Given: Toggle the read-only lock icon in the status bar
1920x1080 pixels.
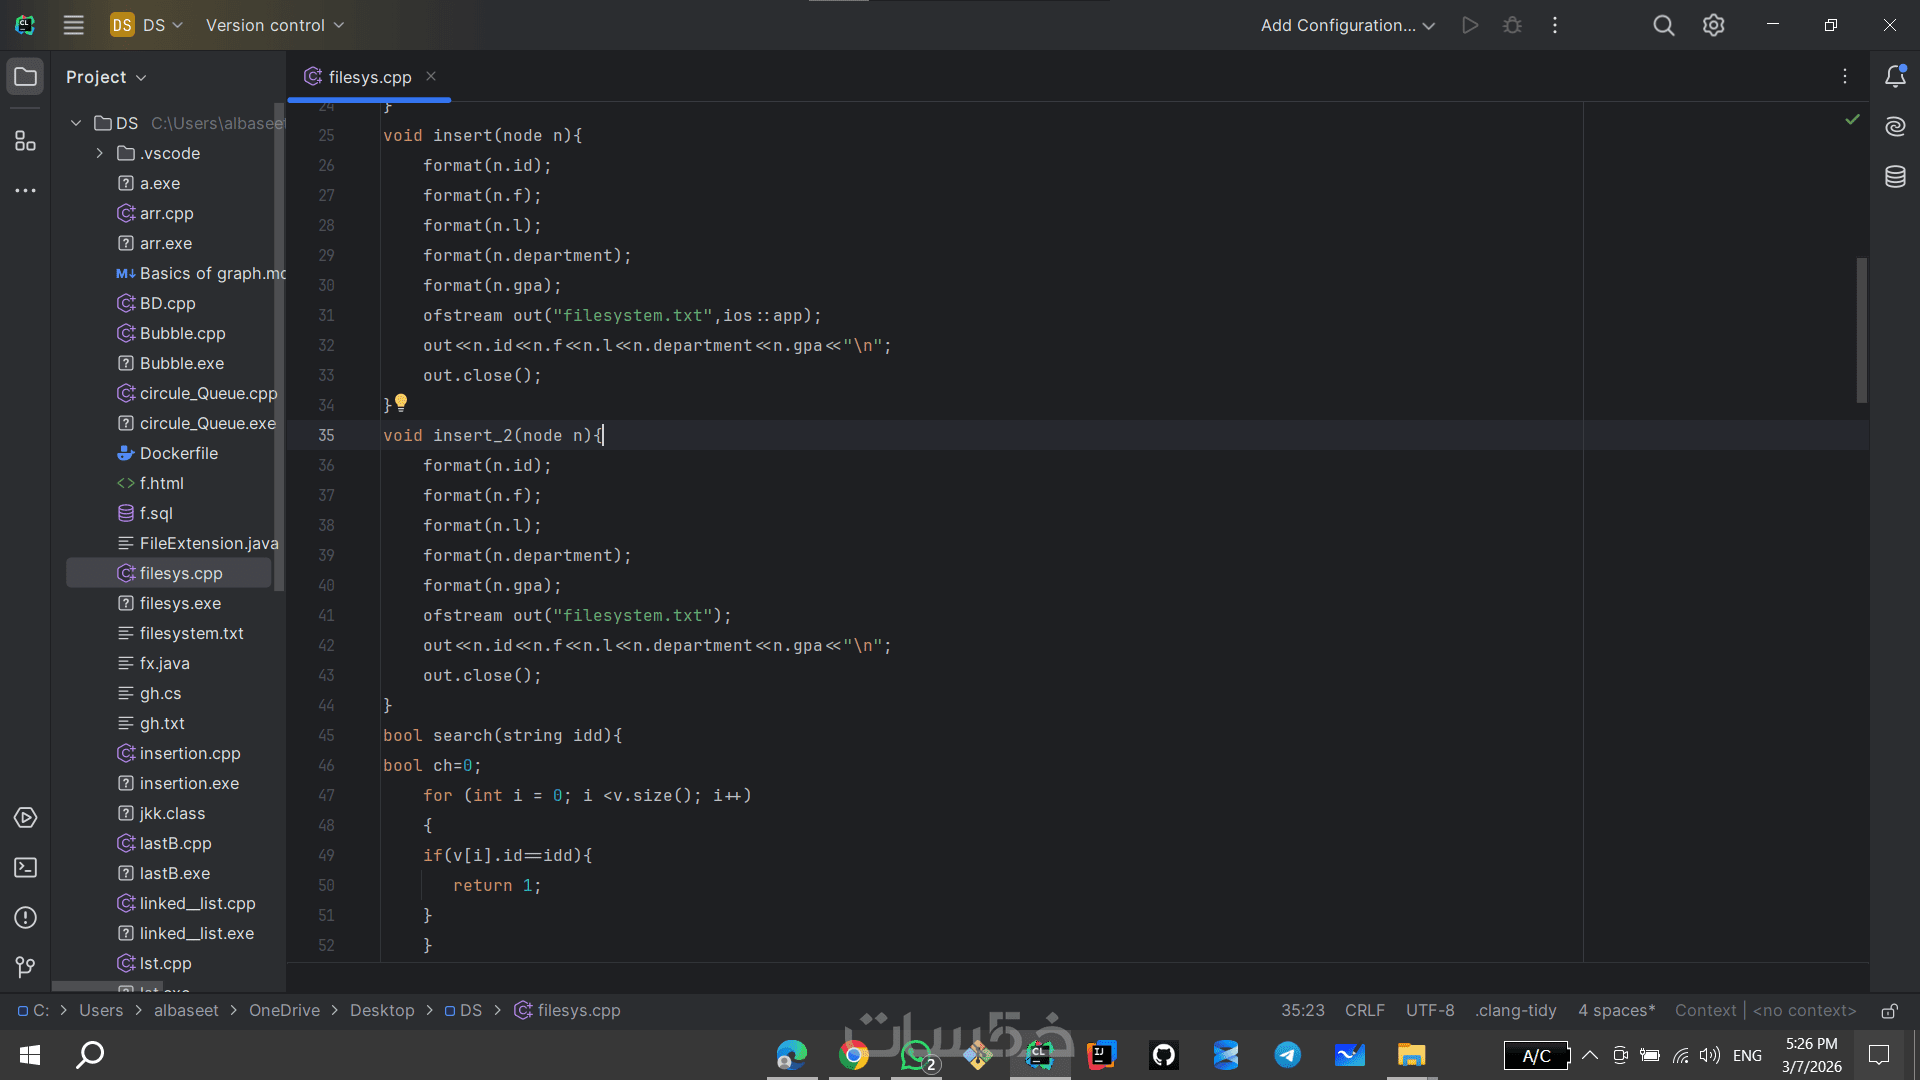Looking at the screenshot, I should coord(1889,1011).
